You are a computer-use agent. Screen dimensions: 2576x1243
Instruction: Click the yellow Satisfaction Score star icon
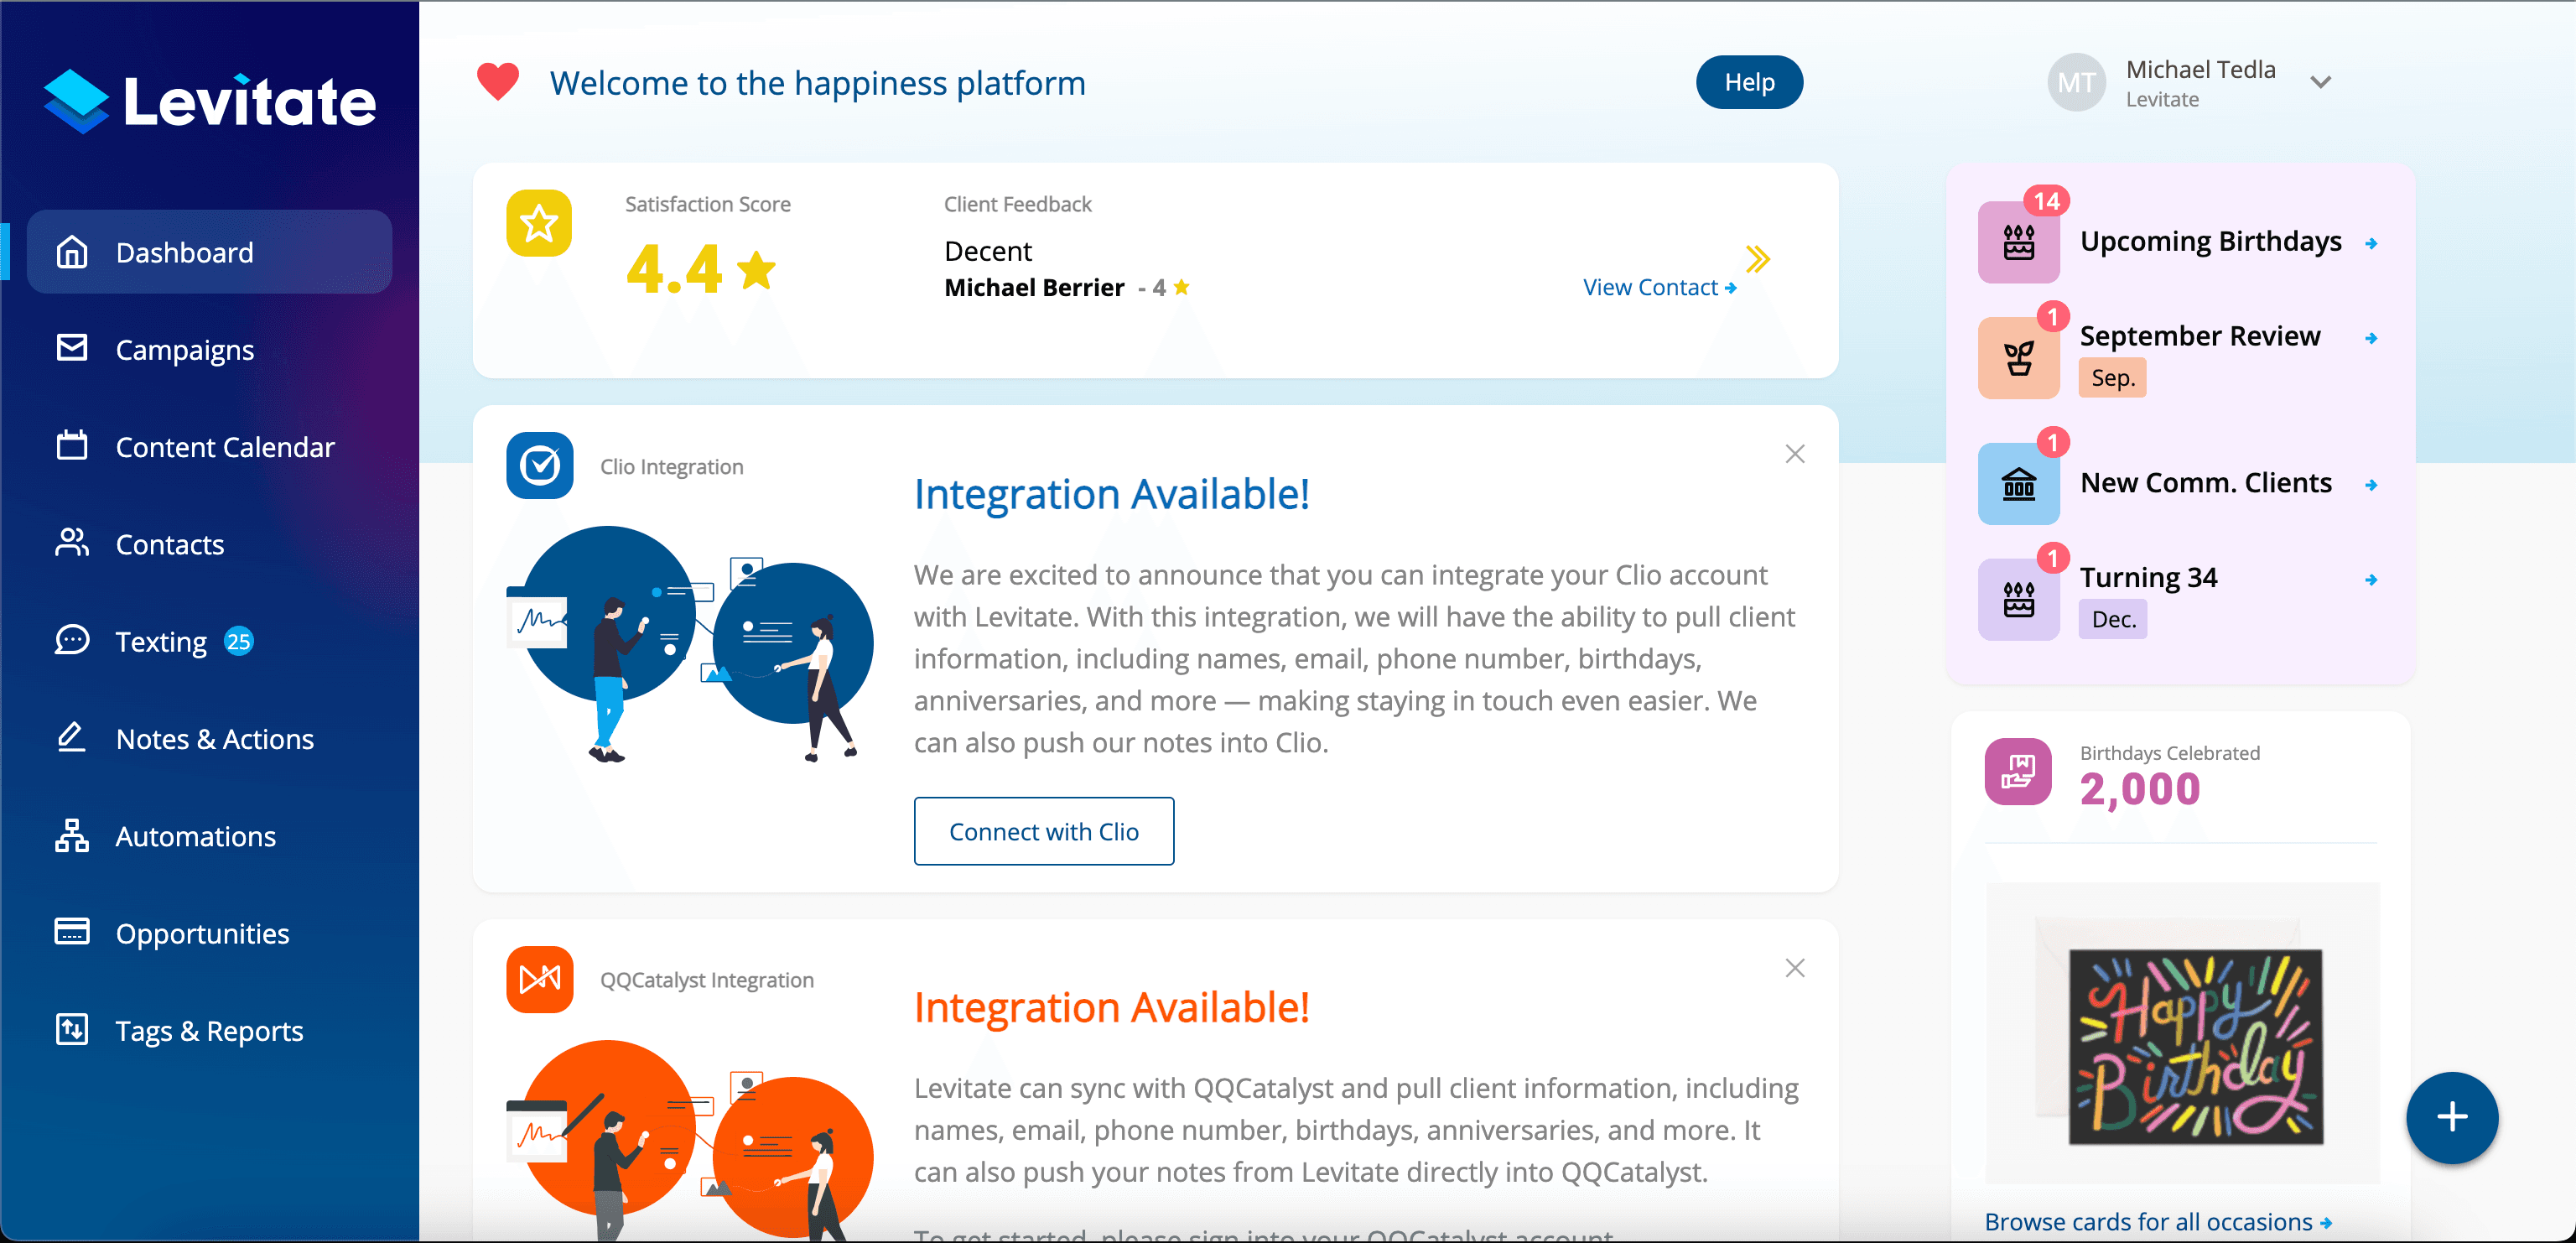(x=539, y=223)
